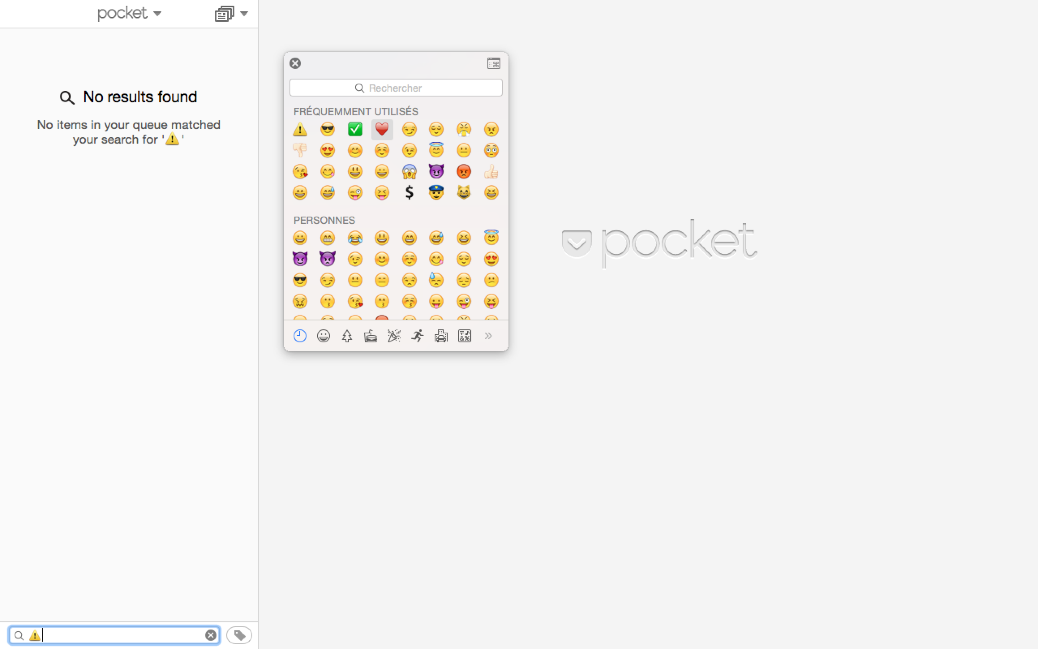Pick the police officer emoji
The width and height of the screenshot is (1038, 649).
click(x=436, y=193)
